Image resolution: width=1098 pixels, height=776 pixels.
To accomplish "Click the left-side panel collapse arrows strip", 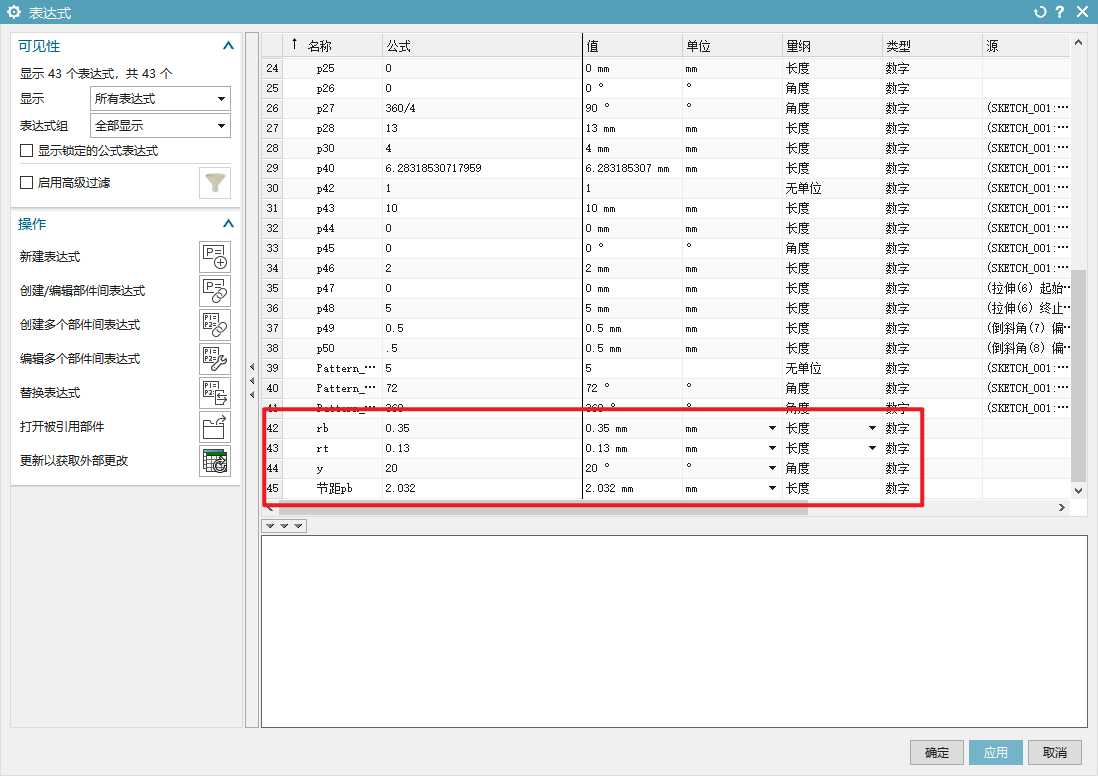I will click(x=252, y=381).
